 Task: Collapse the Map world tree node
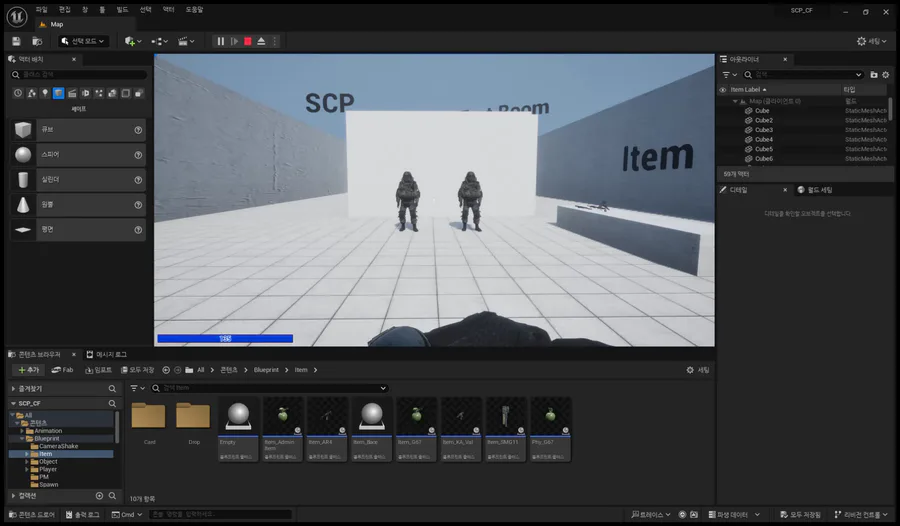pyautogui.click(x=735, y=101)
